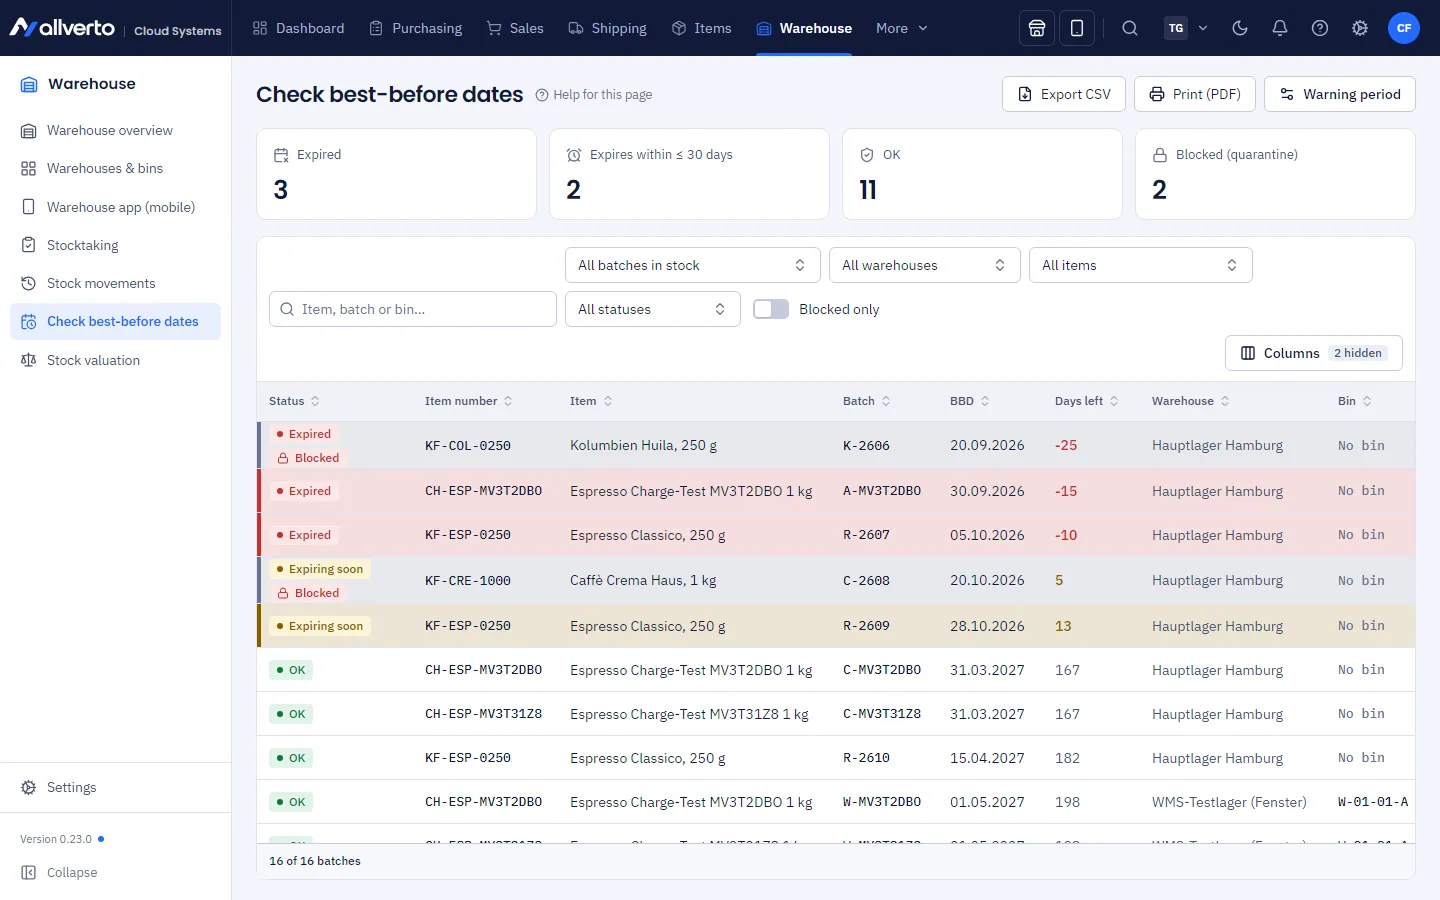The width and height of the screenshot is (1440, 900).
Task: Open the help question-mark icon in top bar
Action: 1320,28
